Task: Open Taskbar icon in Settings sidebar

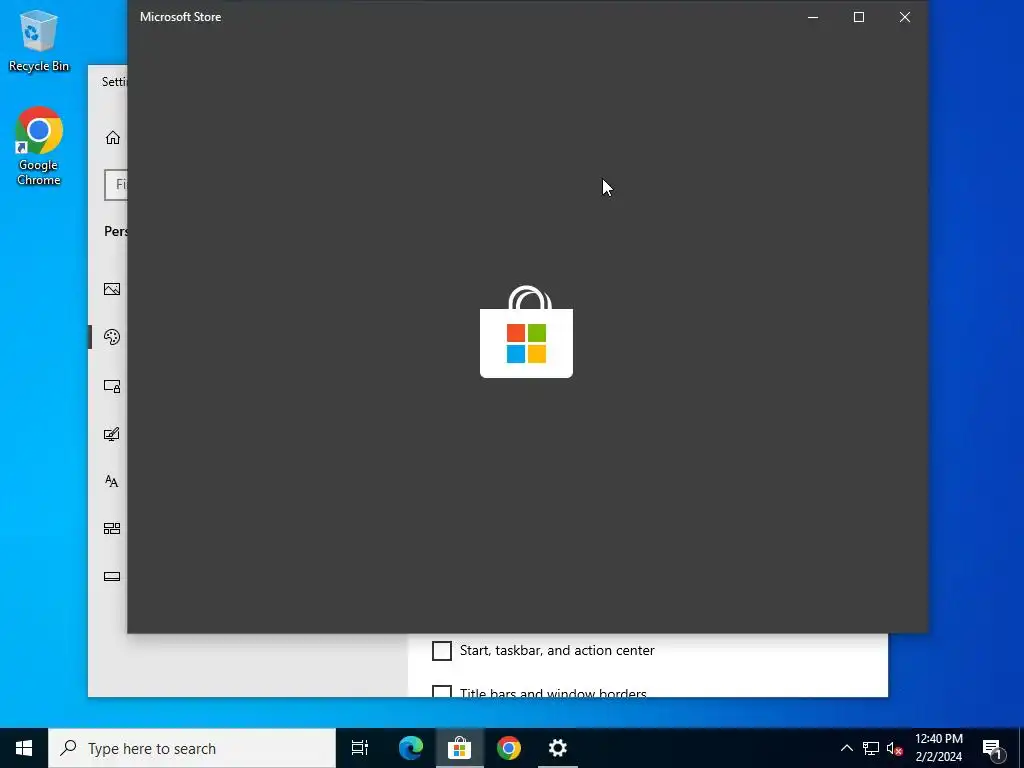Action: (x=112, y=577)
